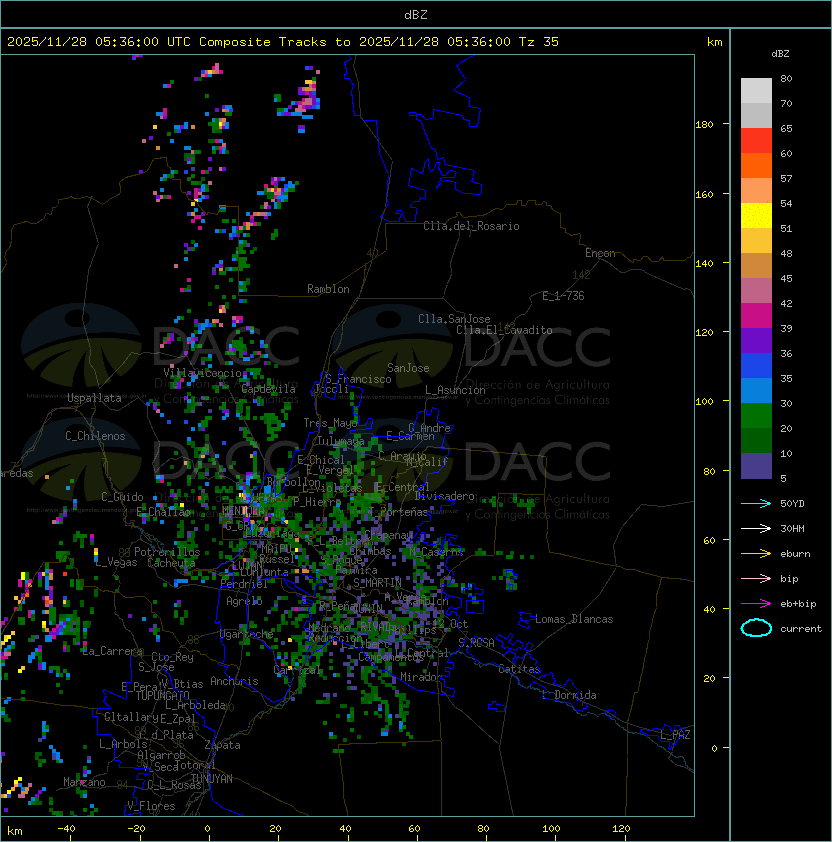Select the dark orange 57-60 dBZ swatch
The height and width of the screenshot is (842, 832).
756,165
